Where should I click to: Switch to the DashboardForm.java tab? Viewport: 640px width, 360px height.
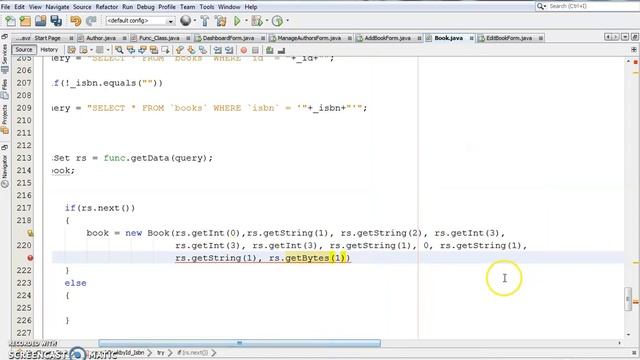click(x=228, y=38)
